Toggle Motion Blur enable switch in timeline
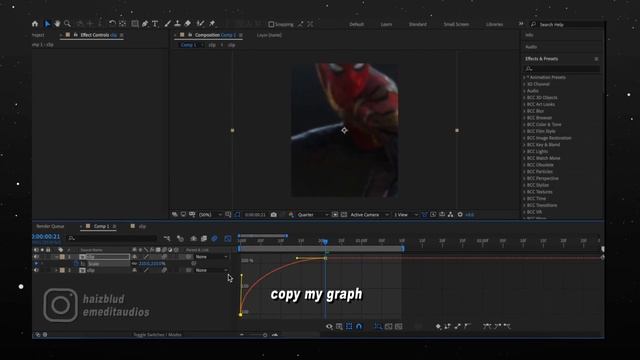 coord(214,238)
